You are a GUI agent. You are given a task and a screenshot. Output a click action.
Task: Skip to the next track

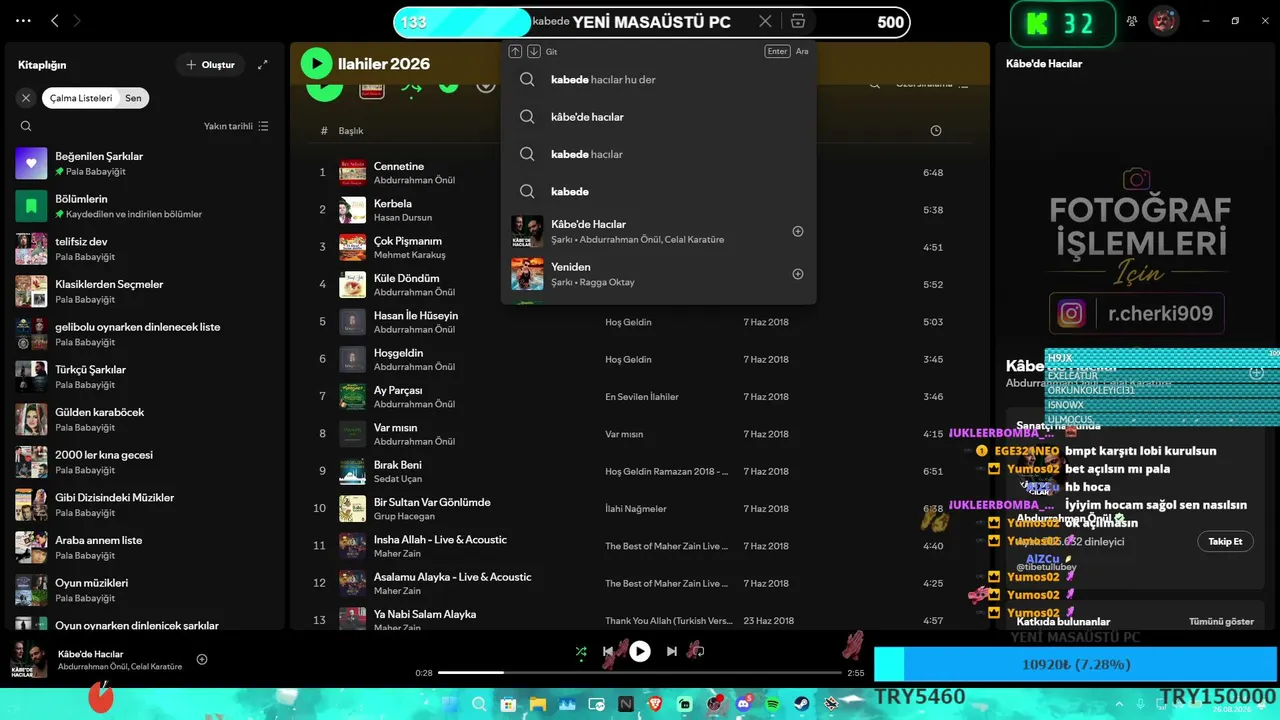coord(672,652)
